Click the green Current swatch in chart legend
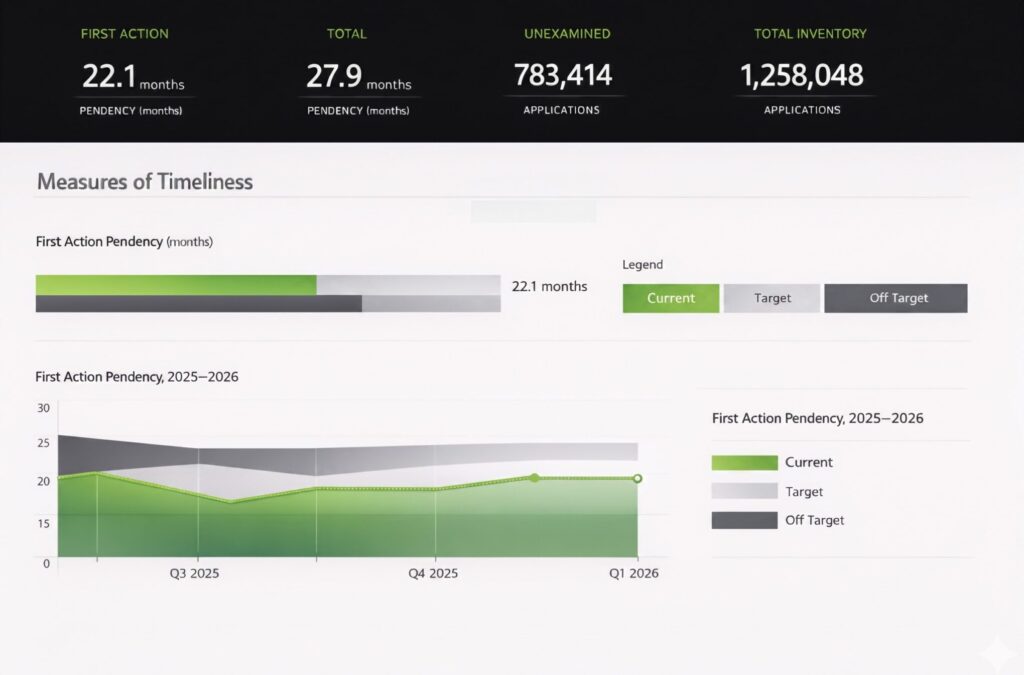This screenshot has width=1024, height=675. (x=744, y=463)
